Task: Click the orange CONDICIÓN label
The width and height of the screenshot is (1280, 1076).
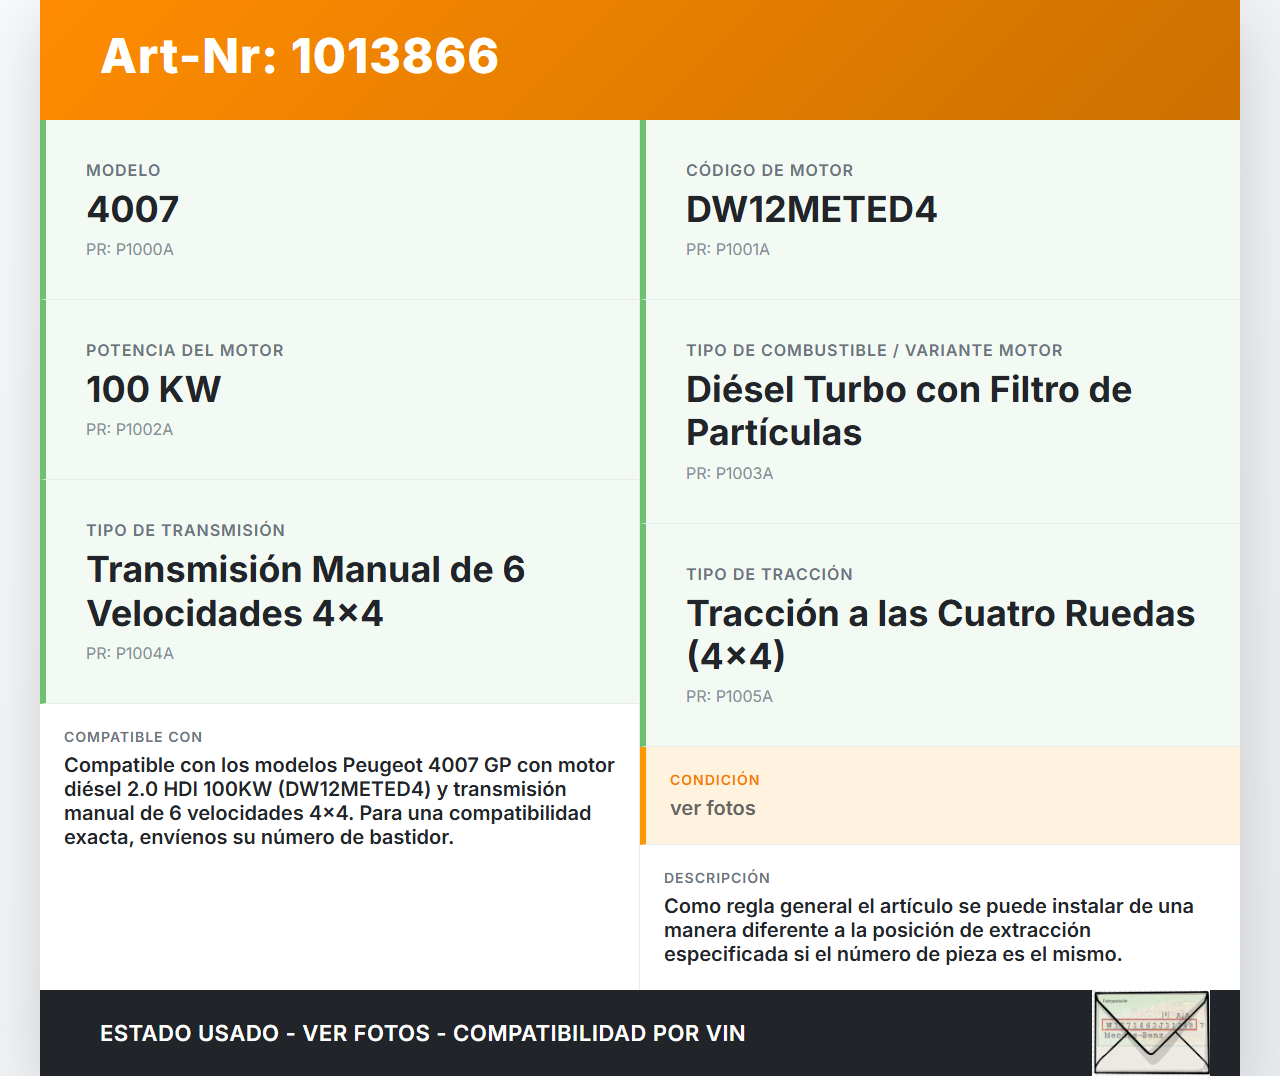Action: point(714,780)
